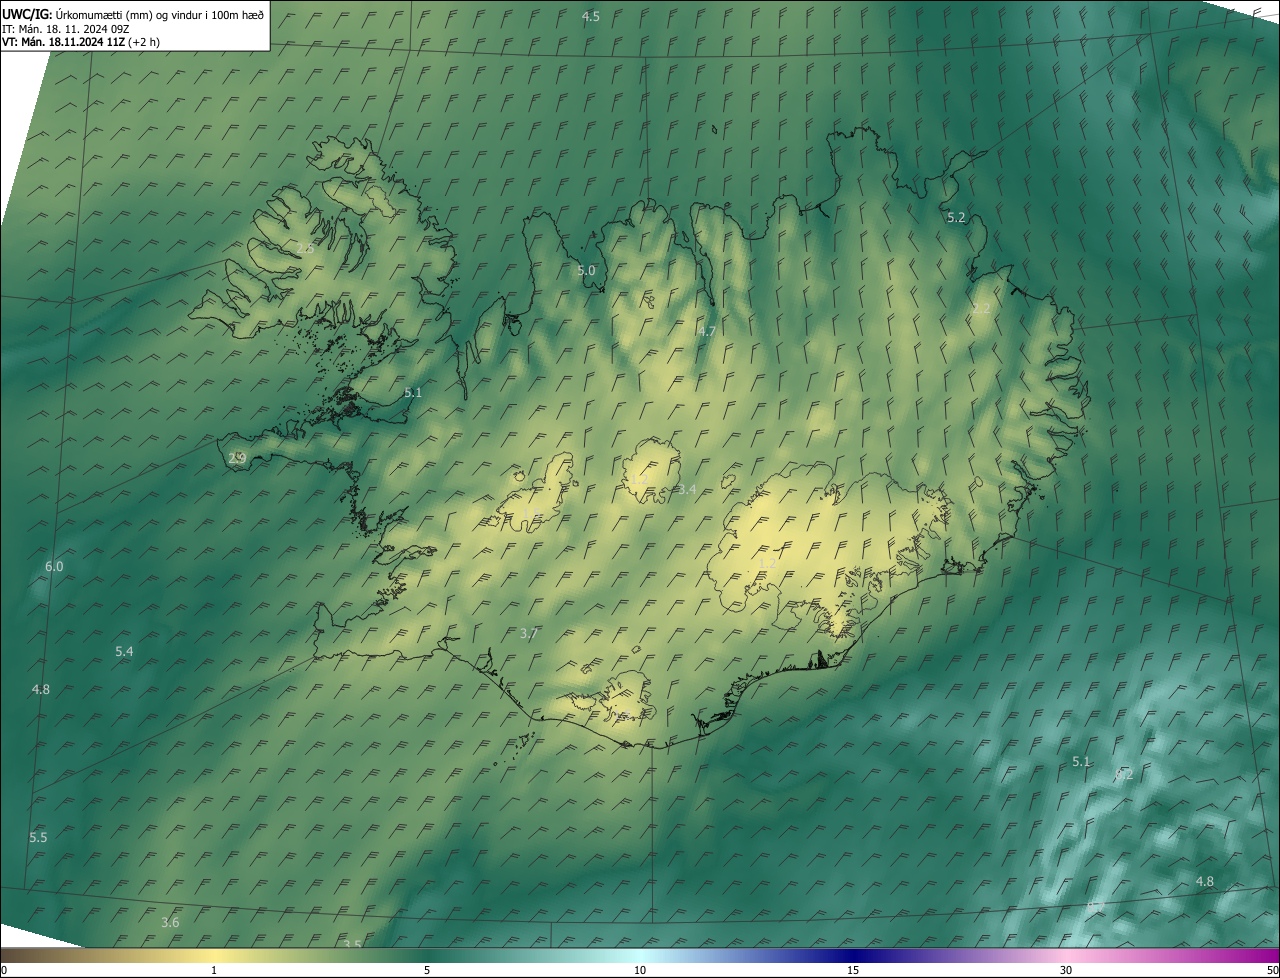Click the 3.4 value label
The height and width of the screenshot is (978, 1280).
686,489
